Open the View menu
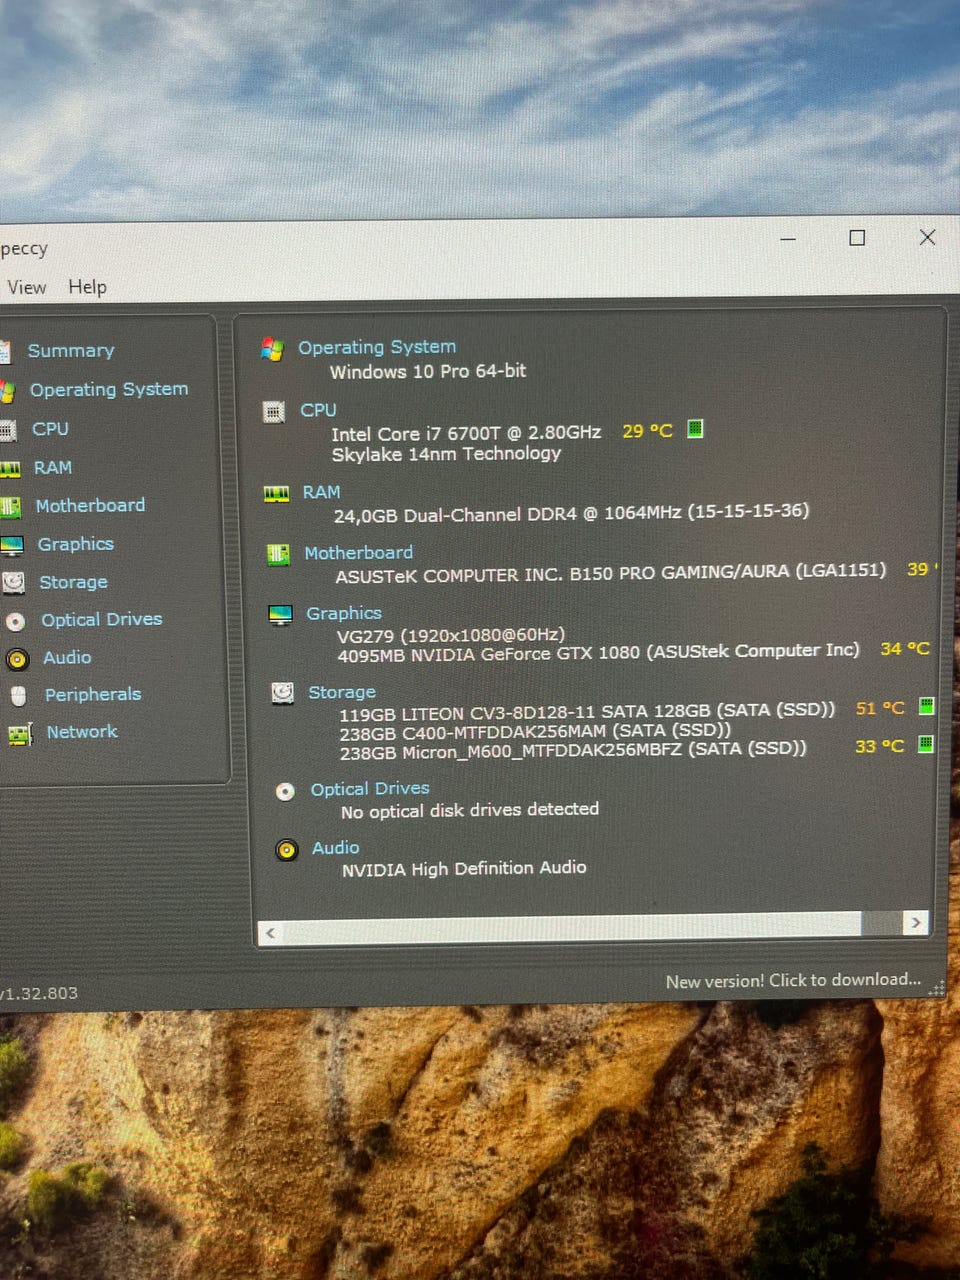 [26, 288]
